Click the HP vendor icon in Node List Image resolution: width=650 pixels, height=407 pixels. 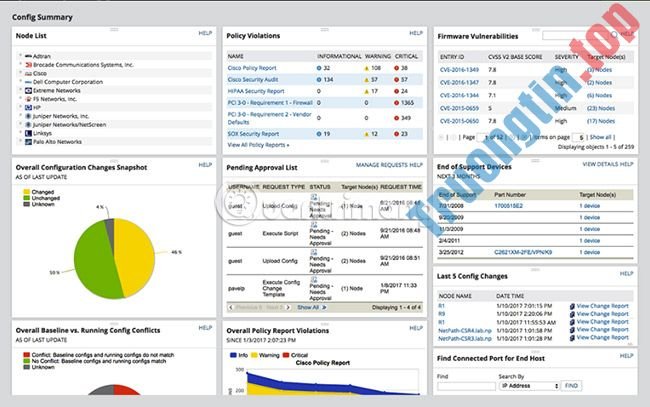(29, 107)
